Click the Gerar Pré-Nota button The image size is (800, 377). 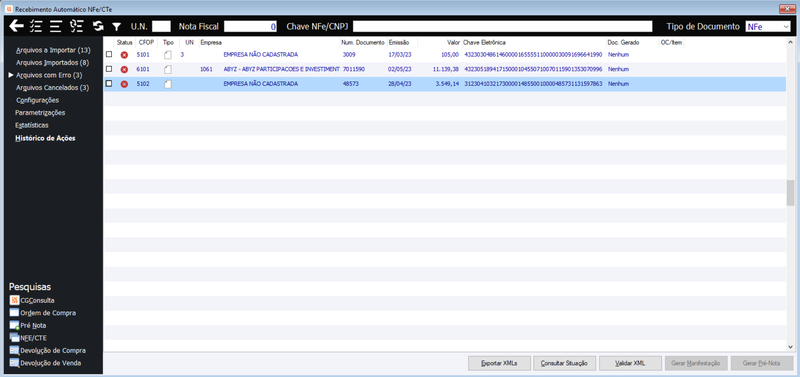(762, 363)
